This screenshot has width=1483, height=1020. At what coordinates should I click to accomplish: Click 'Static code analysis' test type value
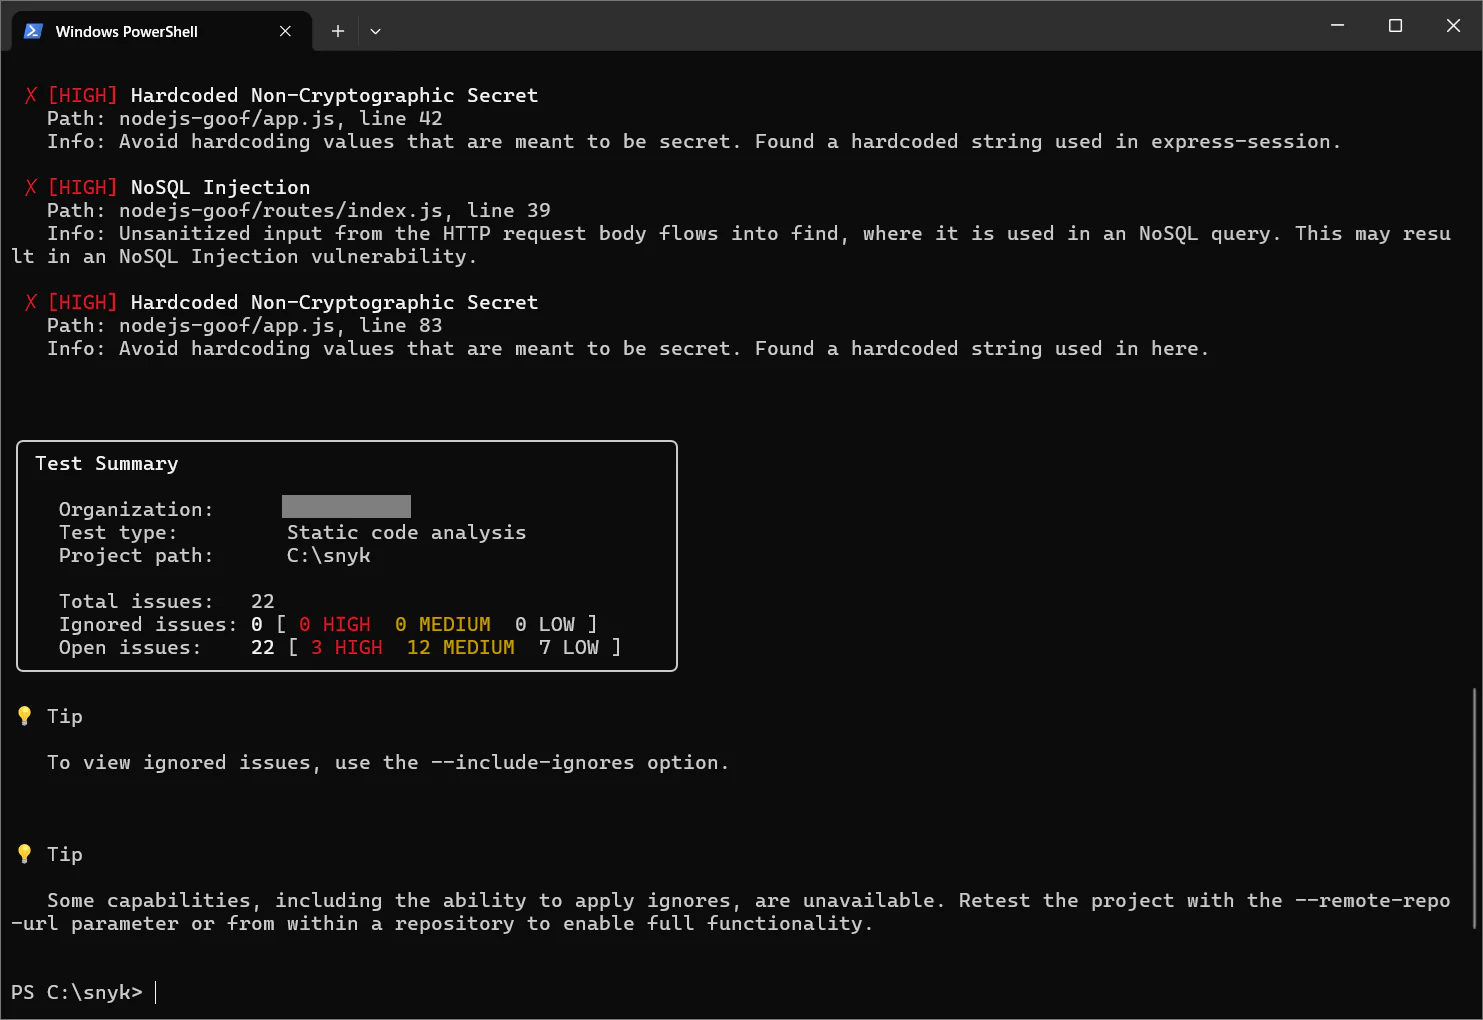[x=406, y=532]
